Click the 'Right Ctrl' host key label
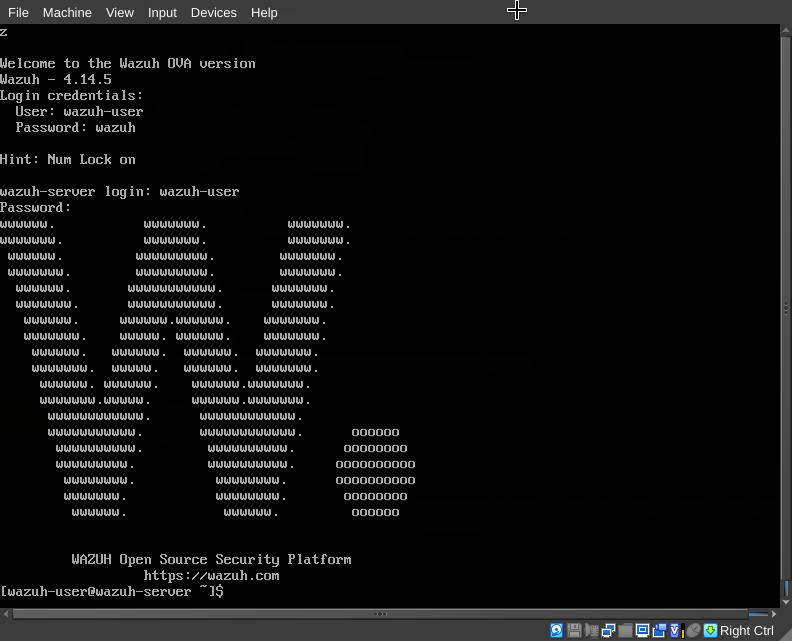 tap(747, 631)
